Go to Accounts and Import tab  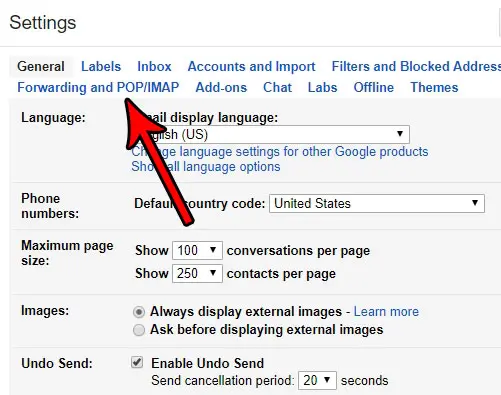click(x=251, y=66)
